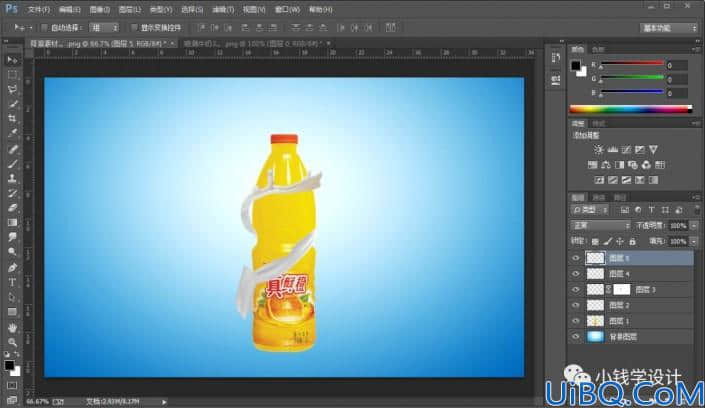Select the Hand tool
The width and height of the screenshot is (705, 408).
click(12, 327)
